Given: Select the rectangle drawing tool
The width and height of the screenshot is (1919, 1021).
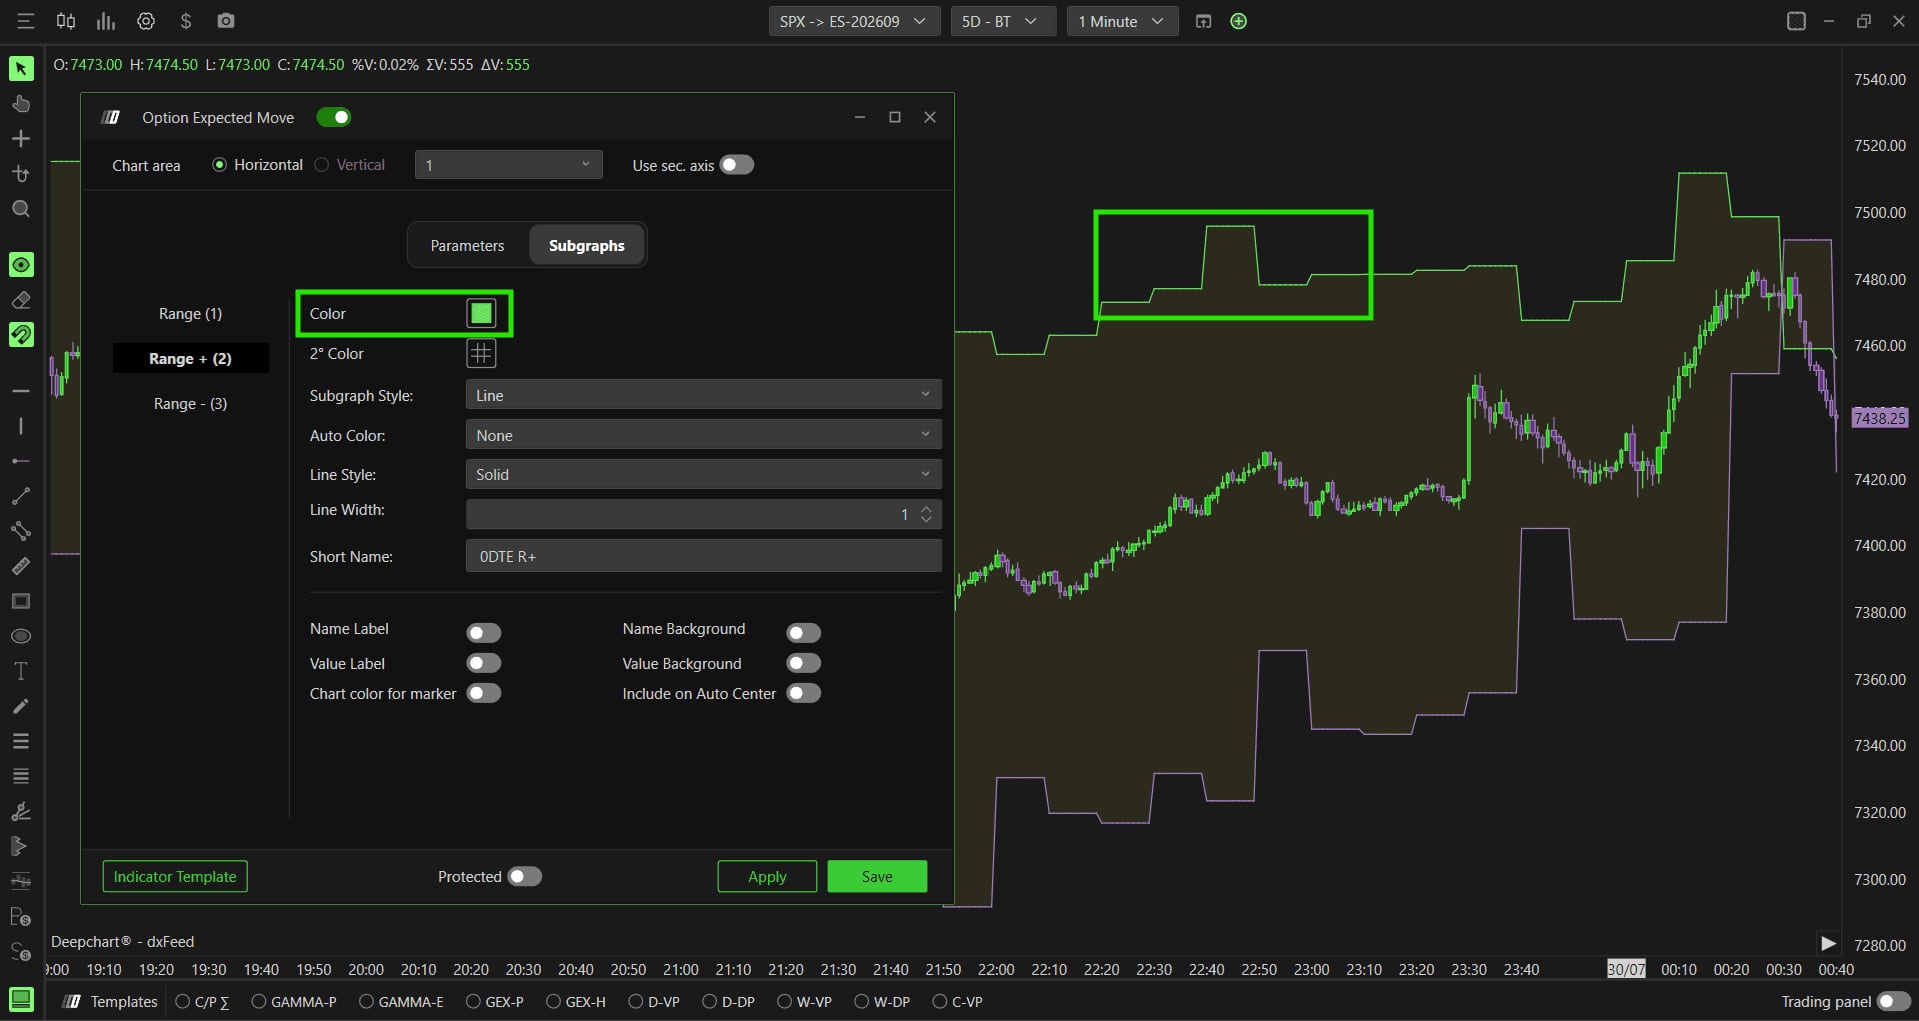Looking at the screenshot, I should click(21, 601).
